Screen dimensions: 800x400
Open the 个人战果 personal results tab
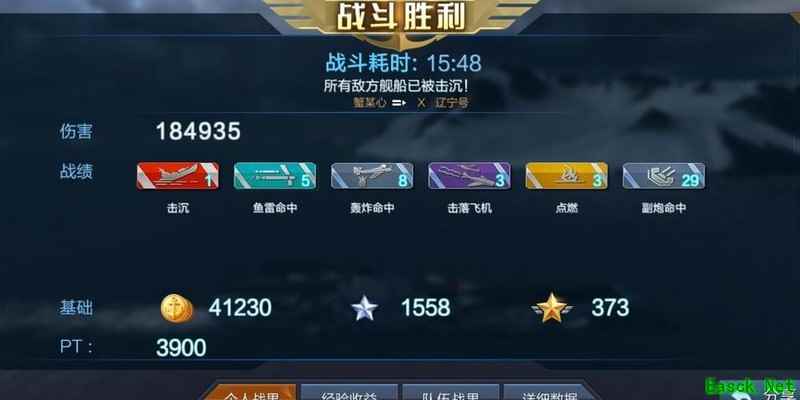[250, 392]
